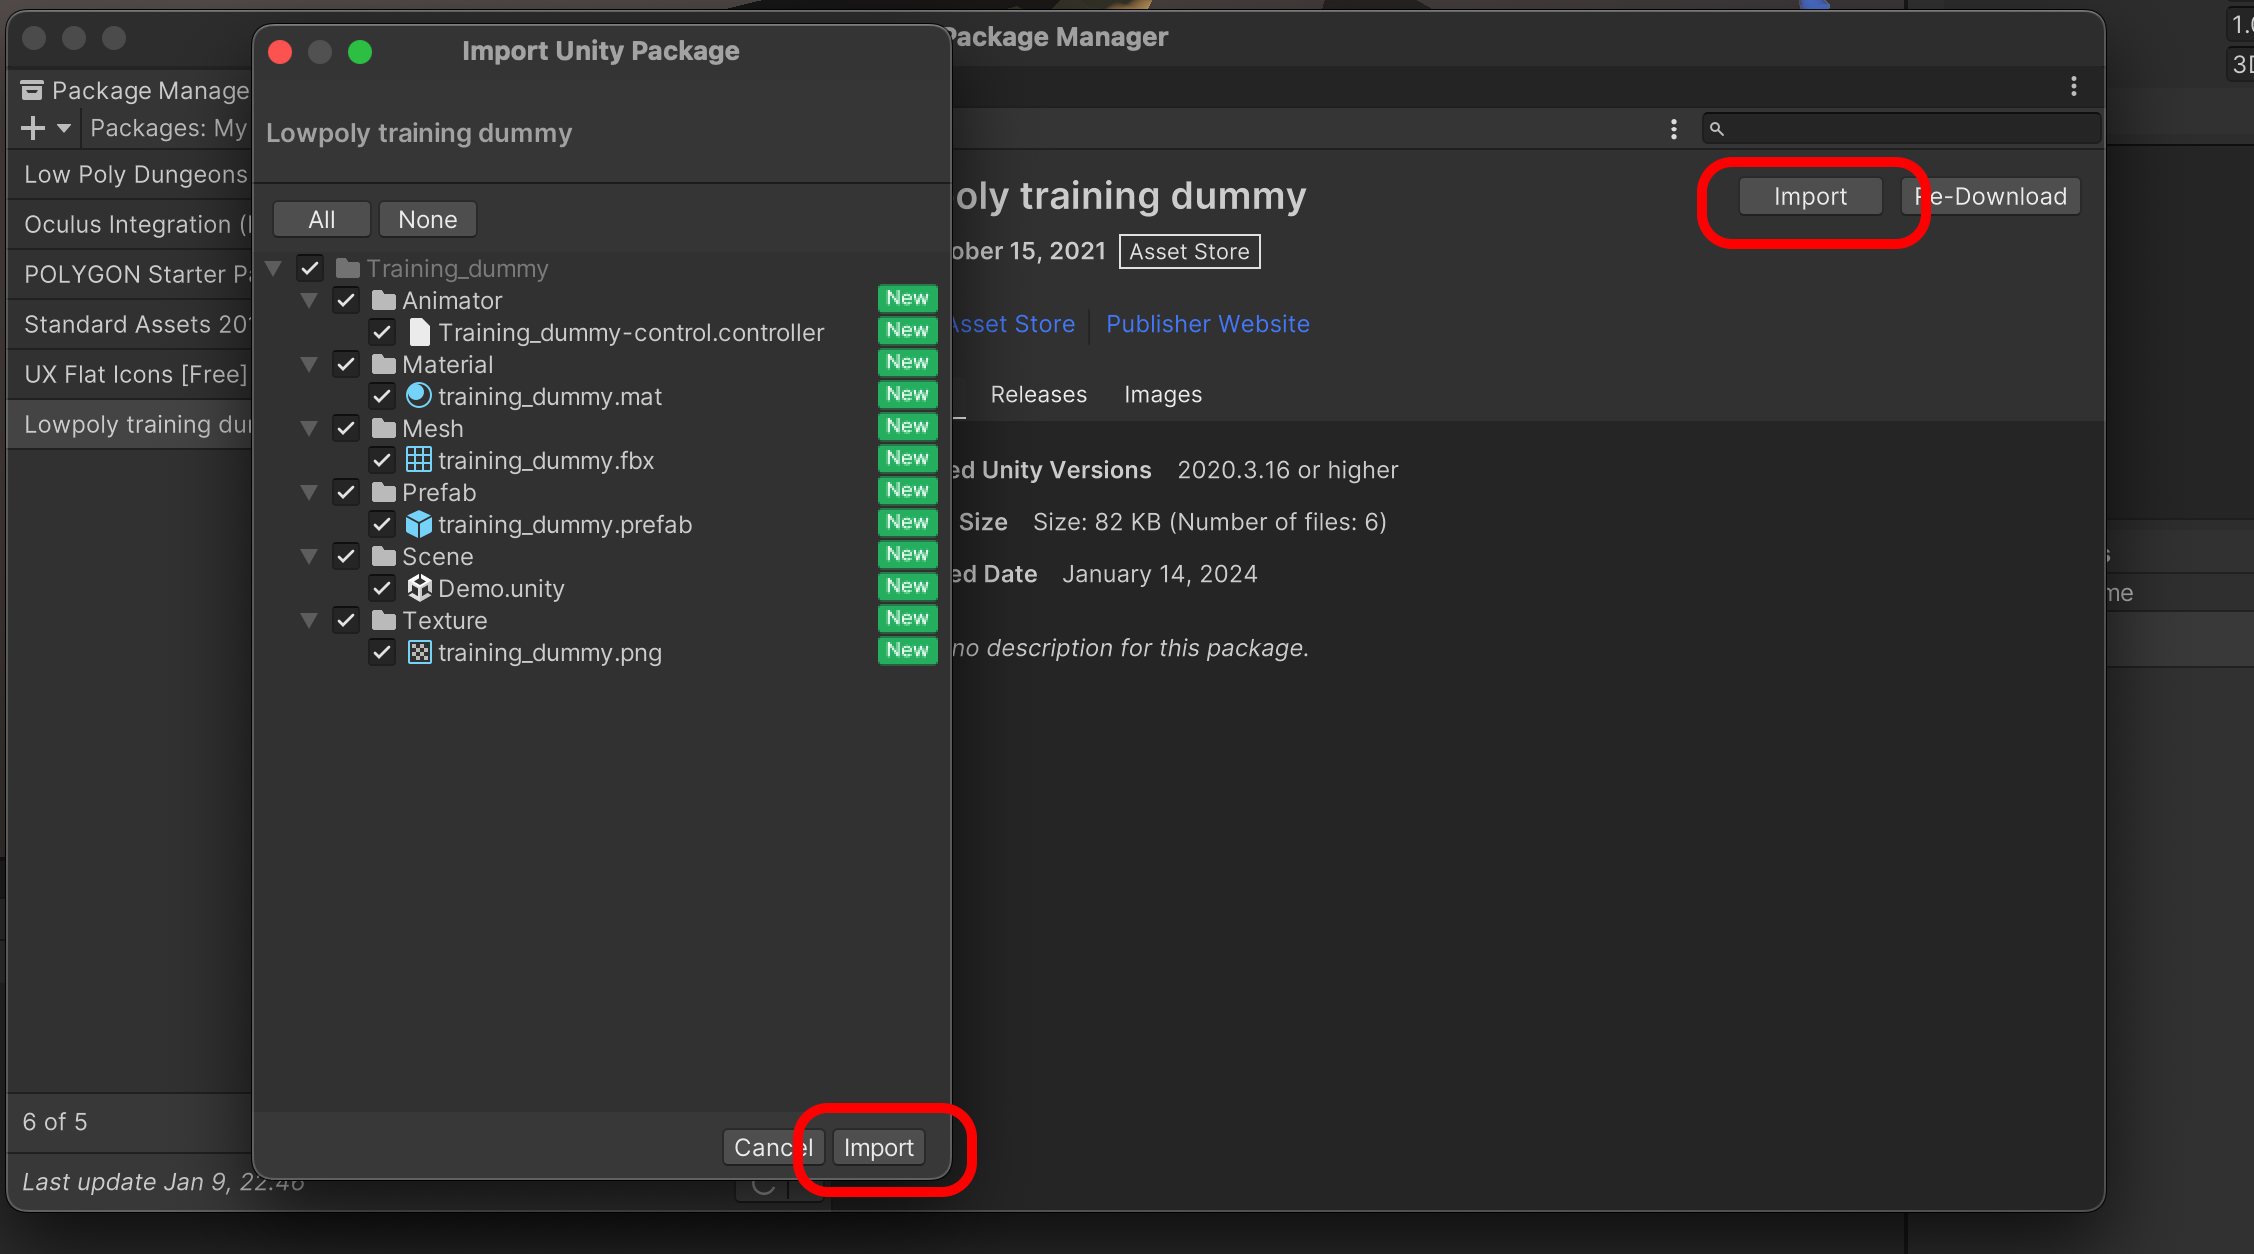Click the training_dummy.fbx mesh grid icon
2254x1254 pixels.
click(419, 460)
